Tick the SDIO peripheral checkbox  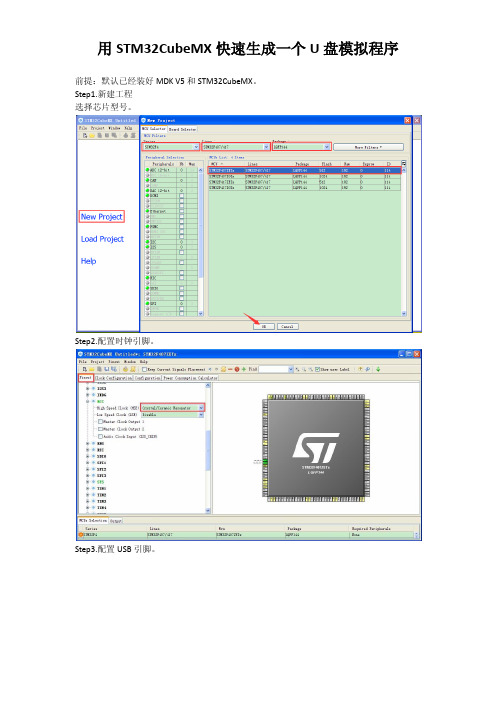pyautogui.click(x=182, y=288)
